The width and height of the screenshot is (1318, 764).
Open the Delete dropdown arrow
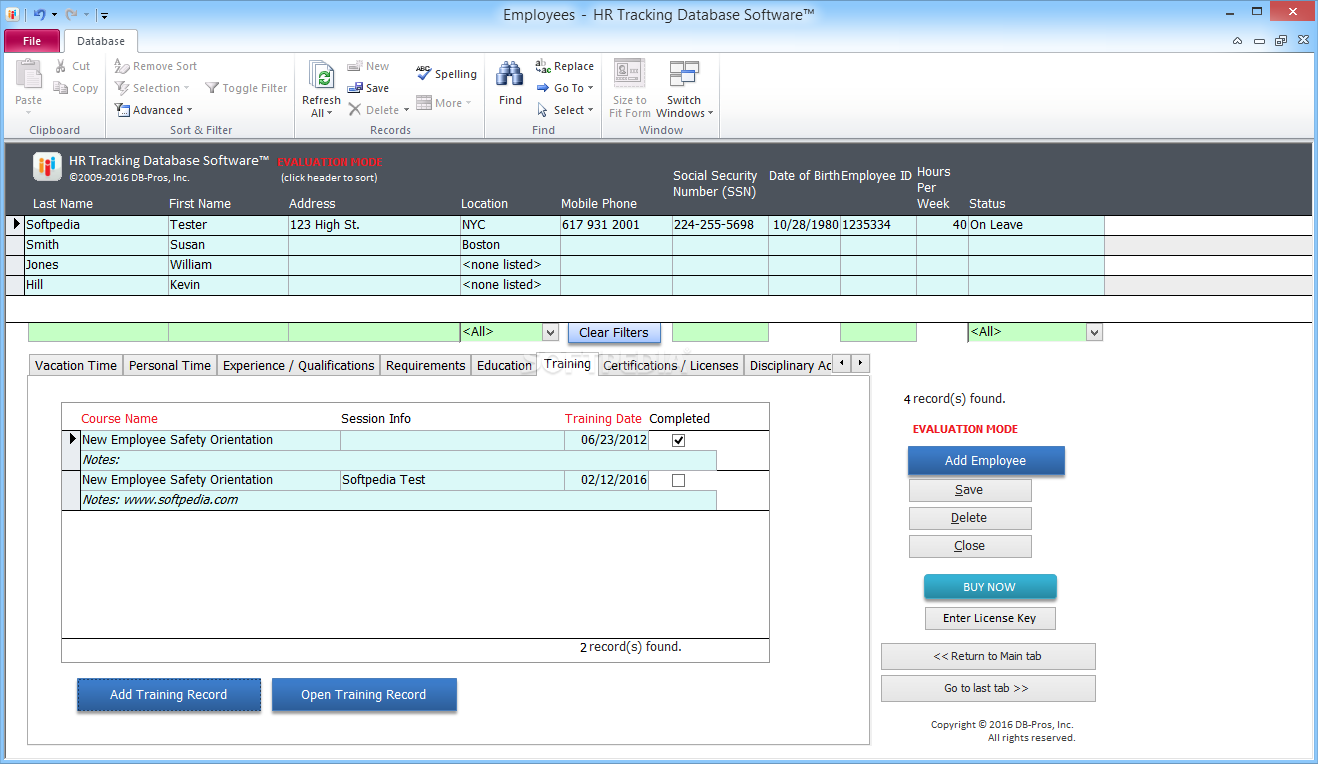pos(406,110)
